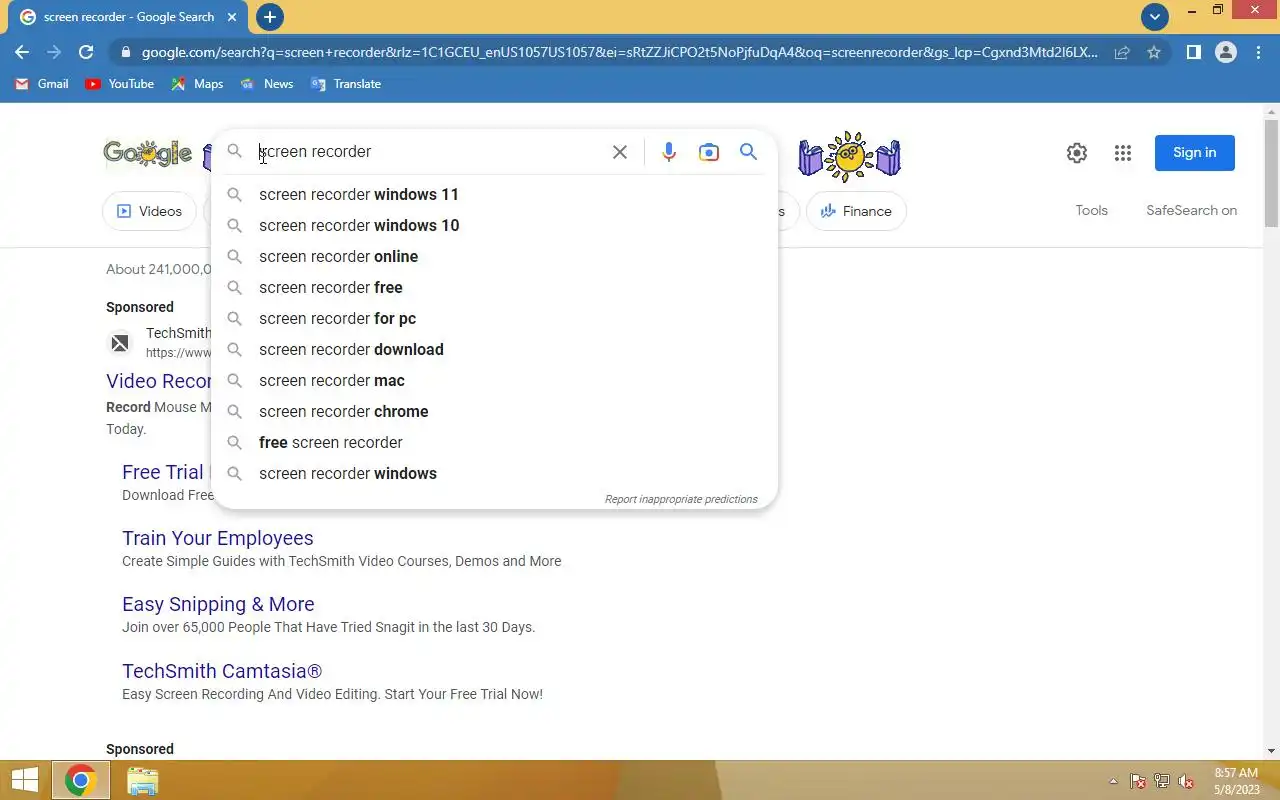This screenshot has width=1280, height=800.
Task: Click the Sign in button
Action: coord(1195,153)
